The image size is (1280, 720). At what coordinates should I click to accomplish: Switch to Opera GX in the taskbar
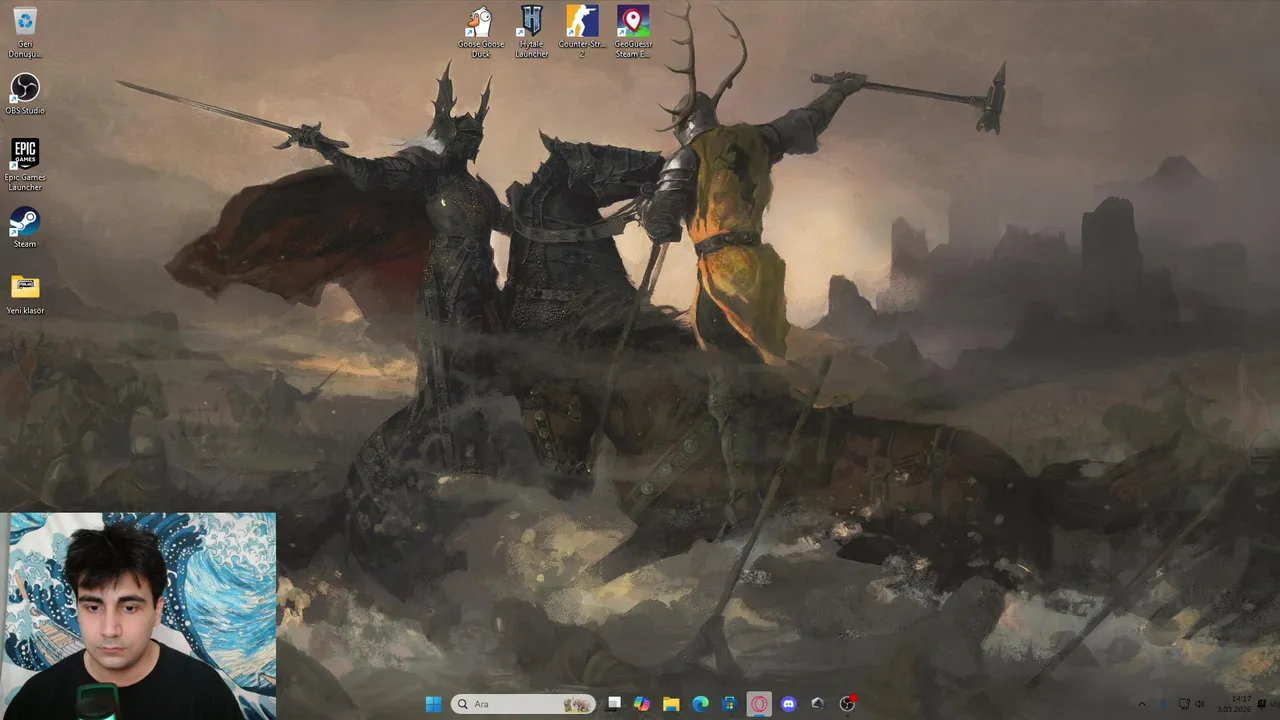pyautogui.click(x=759, y=704)
